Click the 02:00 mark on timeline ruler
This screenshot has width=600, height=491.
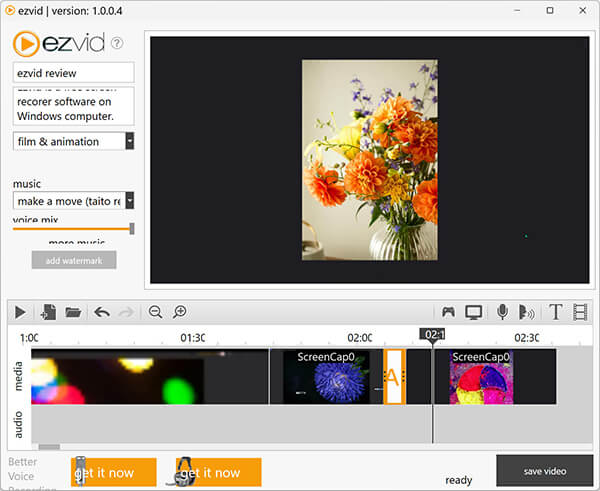[x=360, y=338]
